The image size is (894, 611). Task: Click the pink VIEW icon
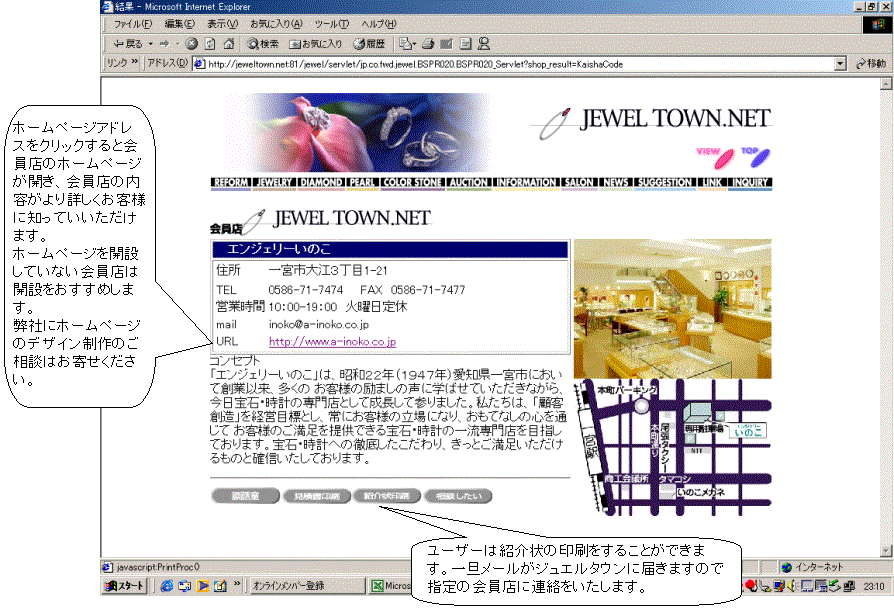715,157
